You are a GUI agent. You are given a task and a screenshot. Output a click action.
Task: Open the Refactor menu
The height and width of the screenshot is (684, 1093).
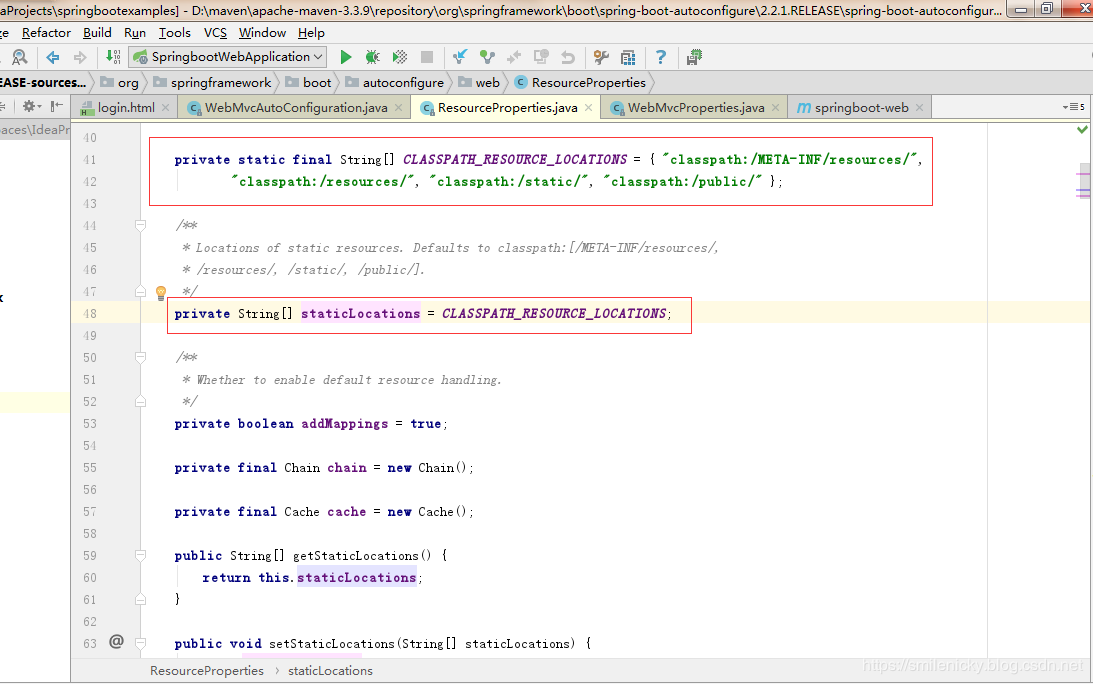[46, 33]
